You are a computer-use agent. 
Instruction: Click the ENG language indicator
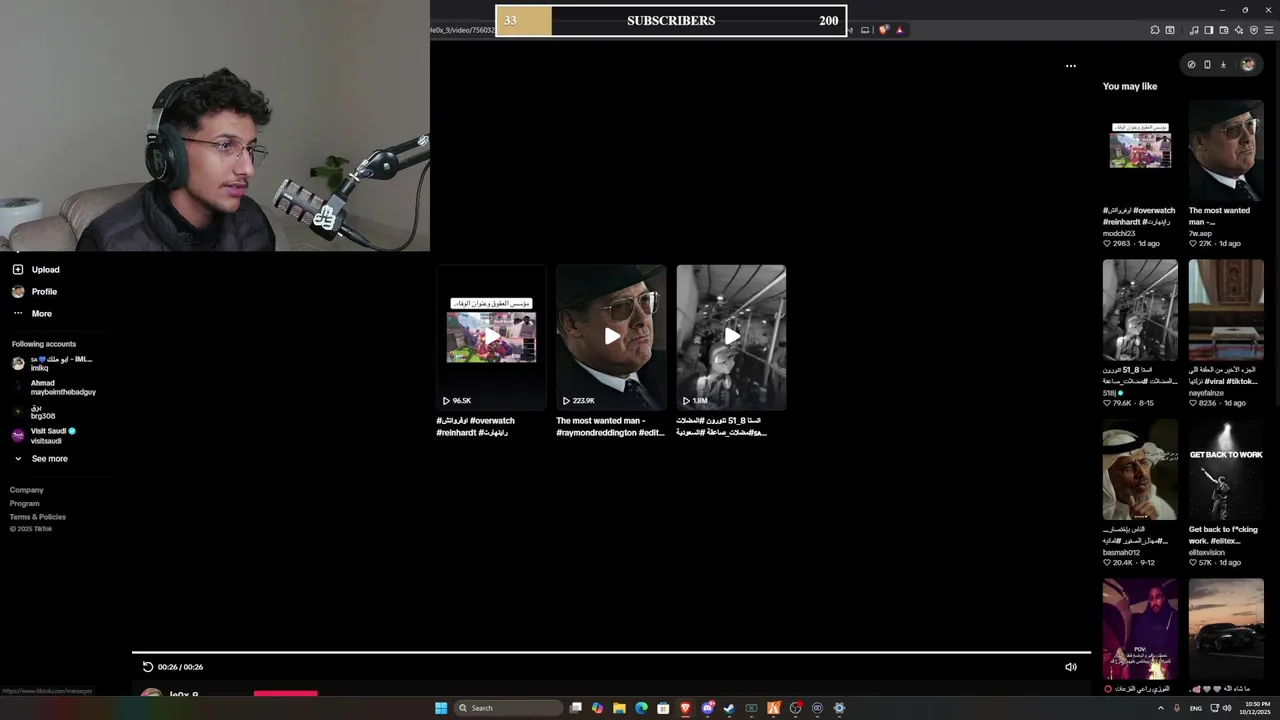click(1195, 708)
